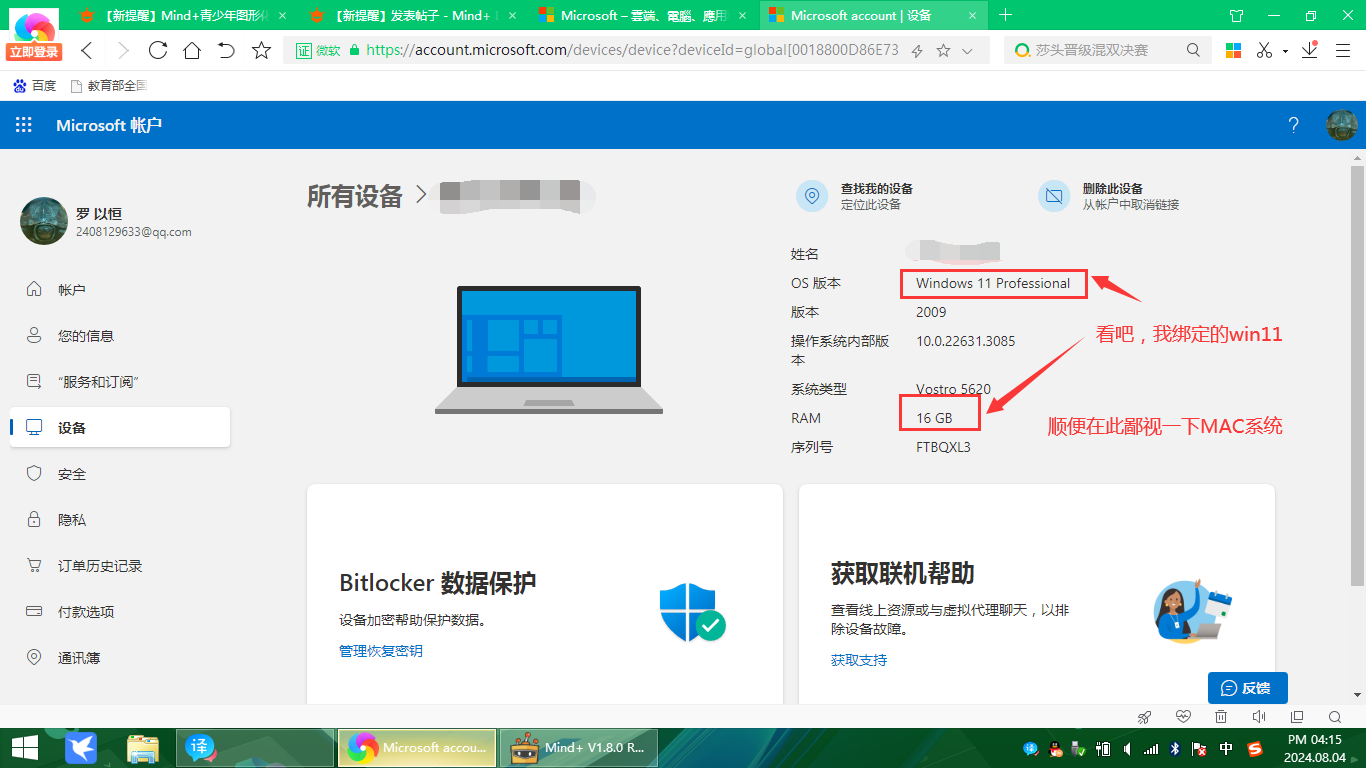
Task: Click the stacked-windows icon in status bar
Action: [1297, 717]
